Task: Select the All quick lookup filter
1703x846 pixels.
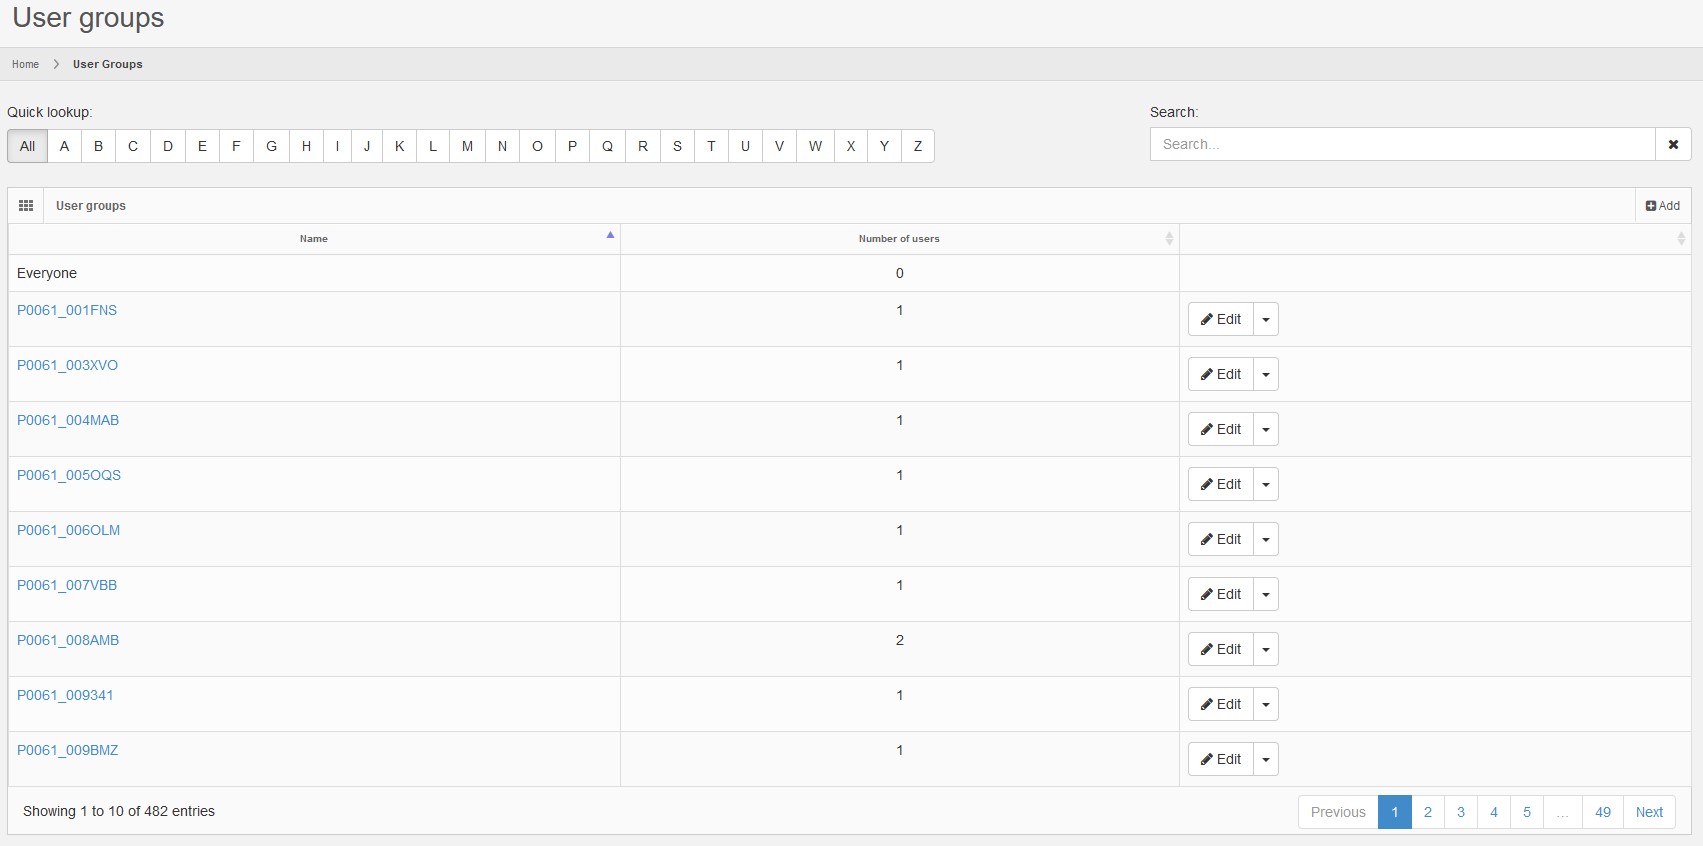Action: pyautogui.click(x=28, y=146)
